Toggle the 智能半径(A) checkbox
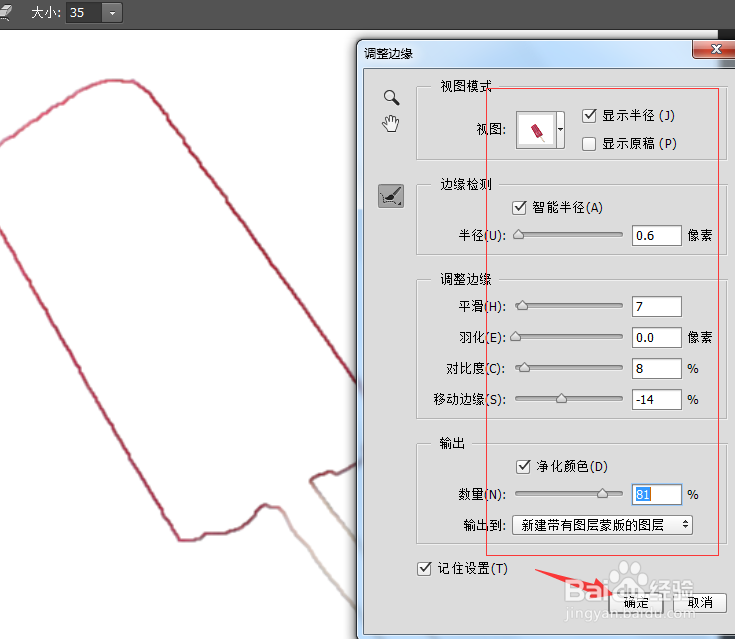The image size is (735, 639). point(519,207)
